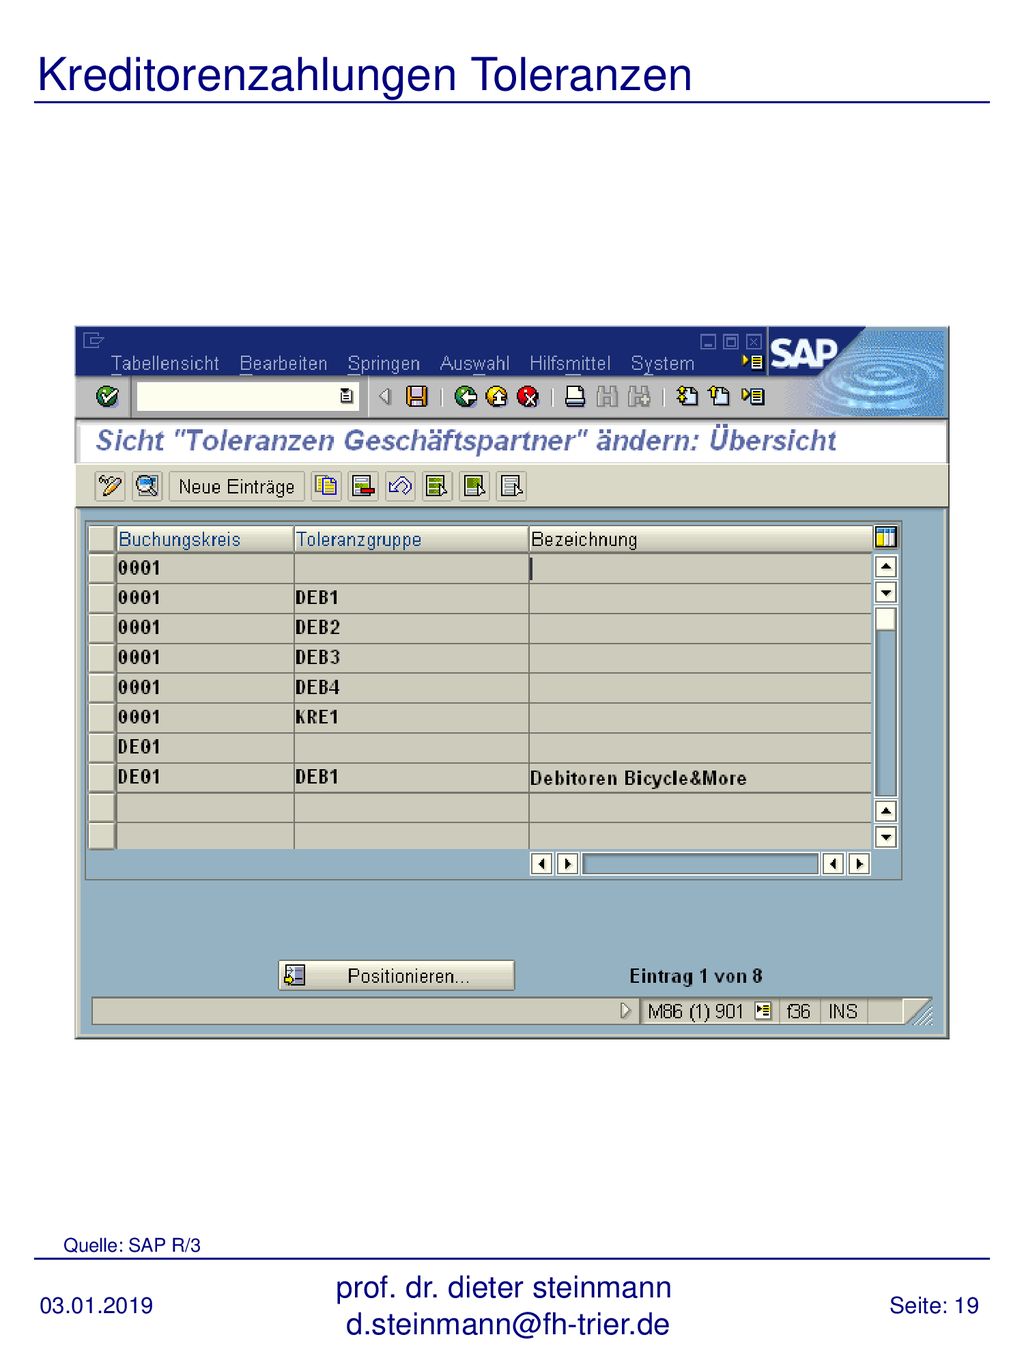This screenshot has height=1365, width=1024.
Task: Click the Select all icon
Action: click(x=438, y=486)
